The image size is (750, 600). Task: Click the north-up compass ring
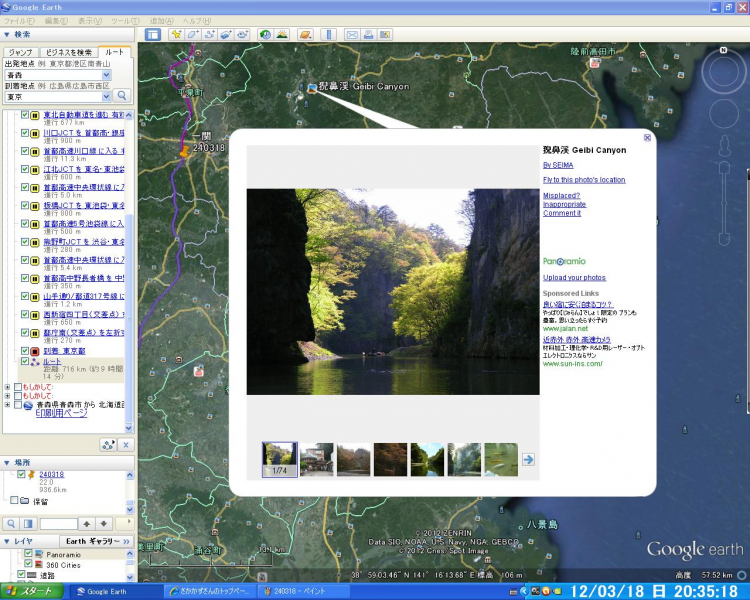(x=724, y=71)
